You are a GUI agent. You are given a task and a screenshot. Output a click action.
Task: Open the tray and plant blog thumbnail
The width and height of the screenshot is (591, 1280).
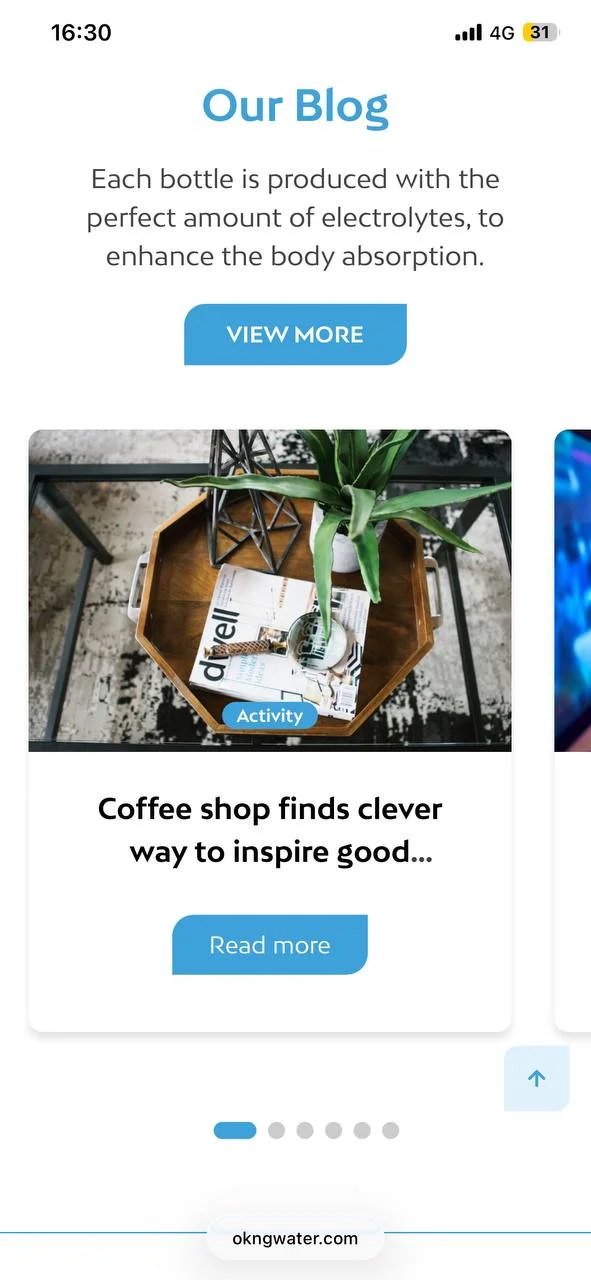coord(270,590)
